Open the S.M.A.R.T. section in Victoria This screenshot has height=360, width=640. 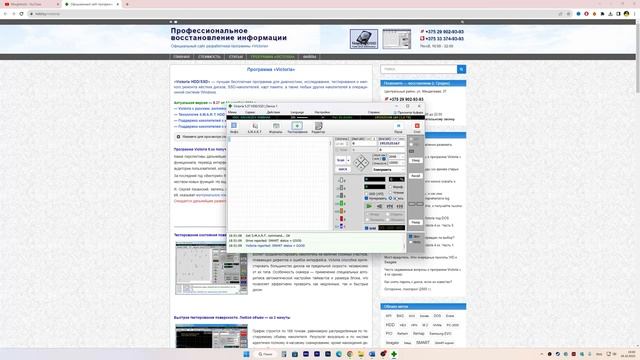coord(255,128)
